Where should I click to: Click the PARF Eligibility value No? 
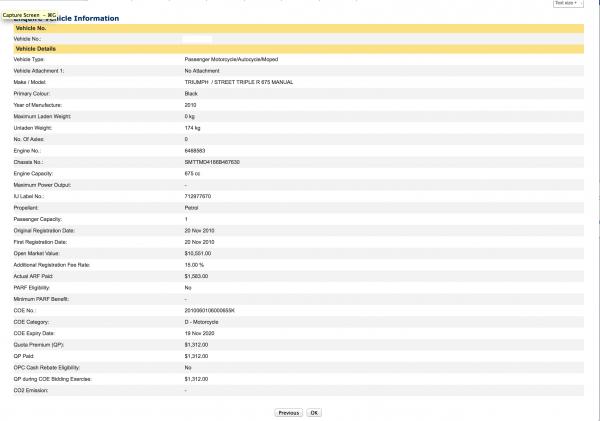pos(188,288)
